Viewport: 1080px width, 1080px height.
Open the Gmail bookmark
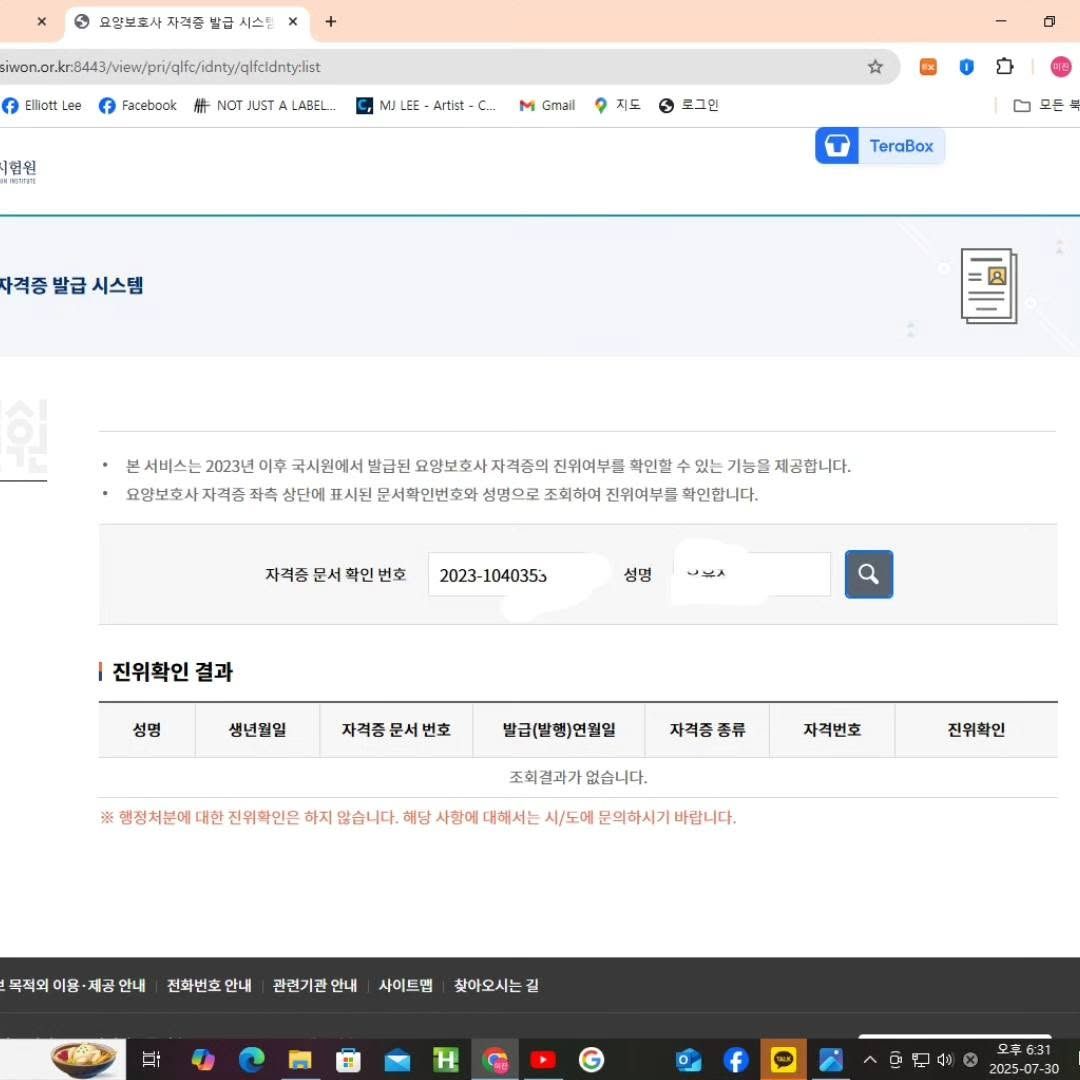[547, 105]
